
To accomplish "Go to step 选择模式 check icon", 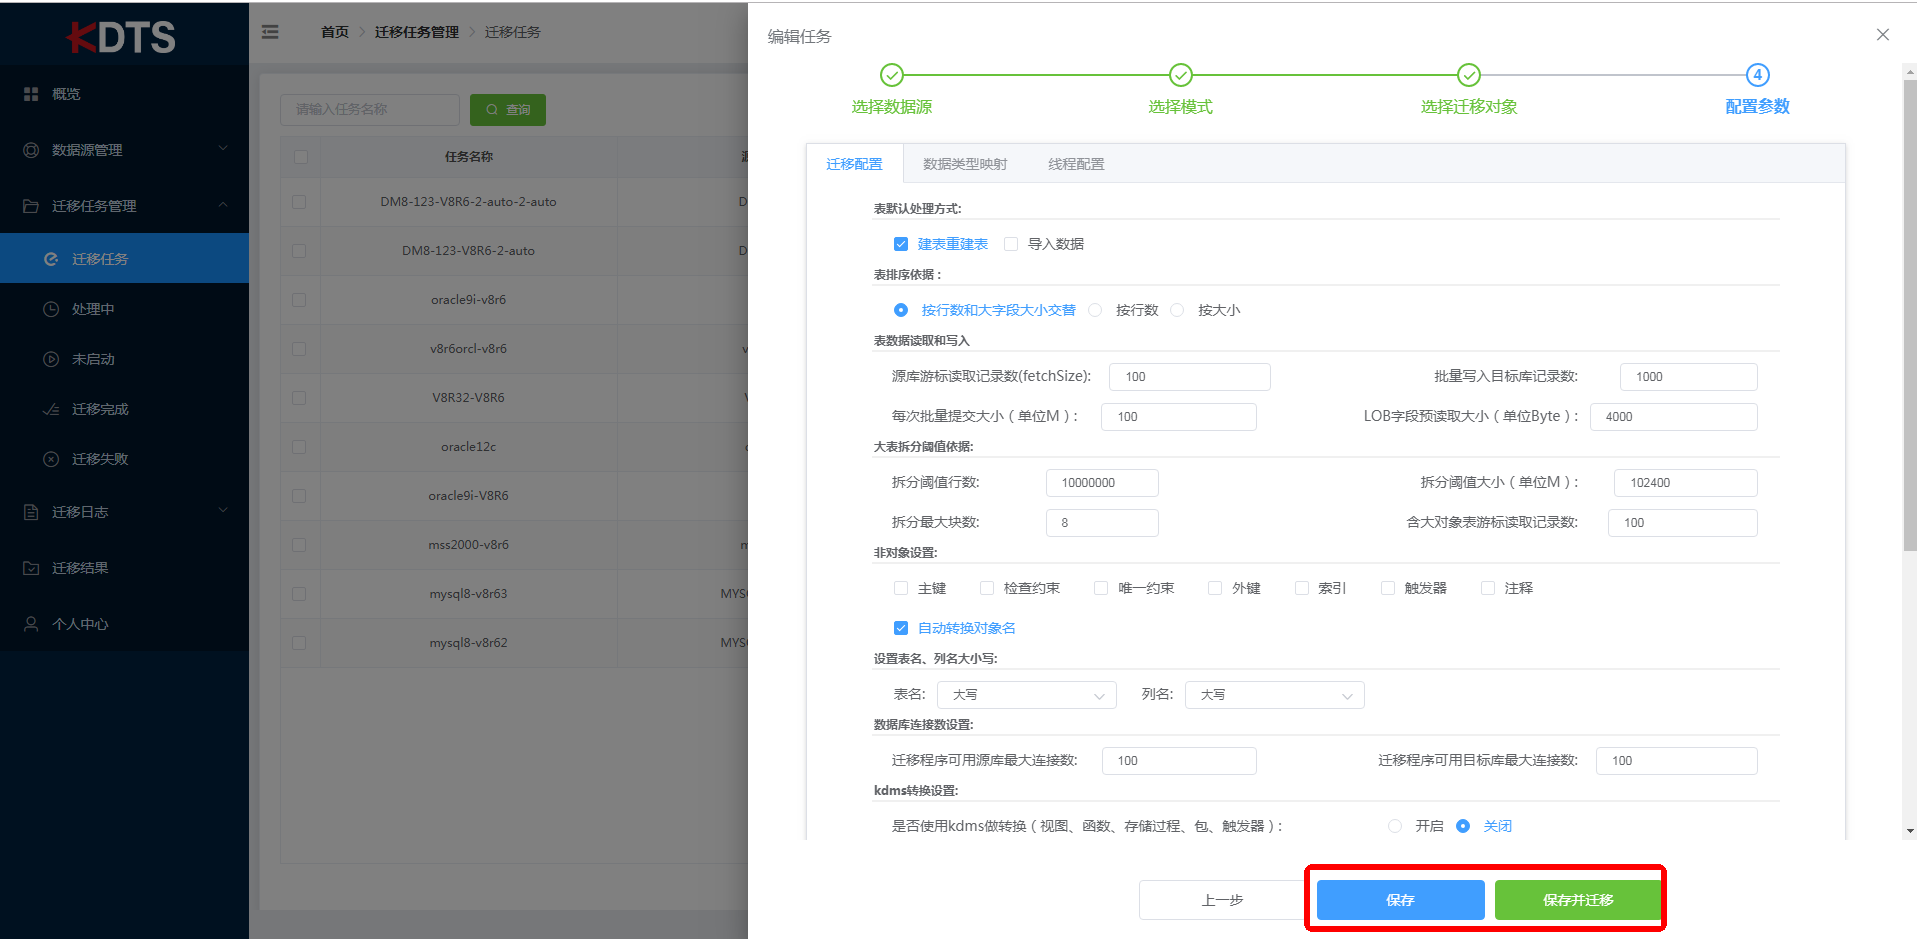I will pos(1181,75).
